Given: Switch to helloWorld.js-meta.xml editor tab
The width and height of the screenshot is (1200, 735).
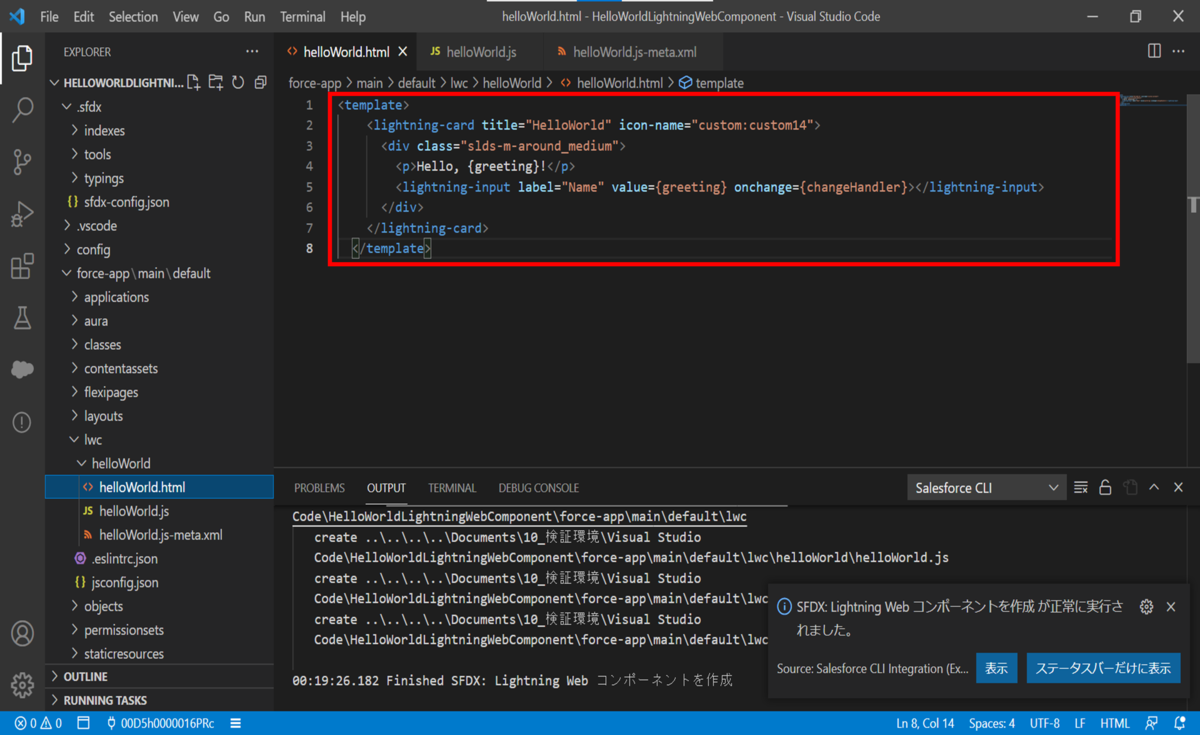Looking at the screenshot, I should coord(634,52).
